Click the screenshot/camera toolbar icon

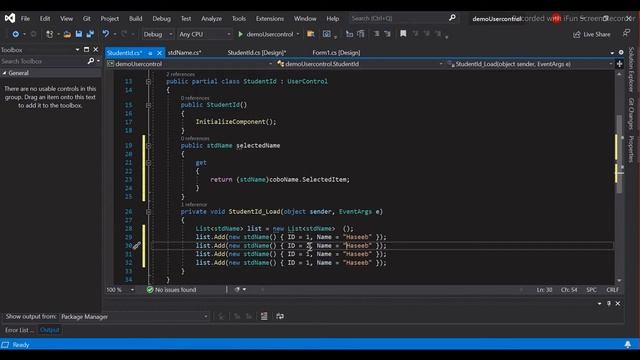coord(327,34)
